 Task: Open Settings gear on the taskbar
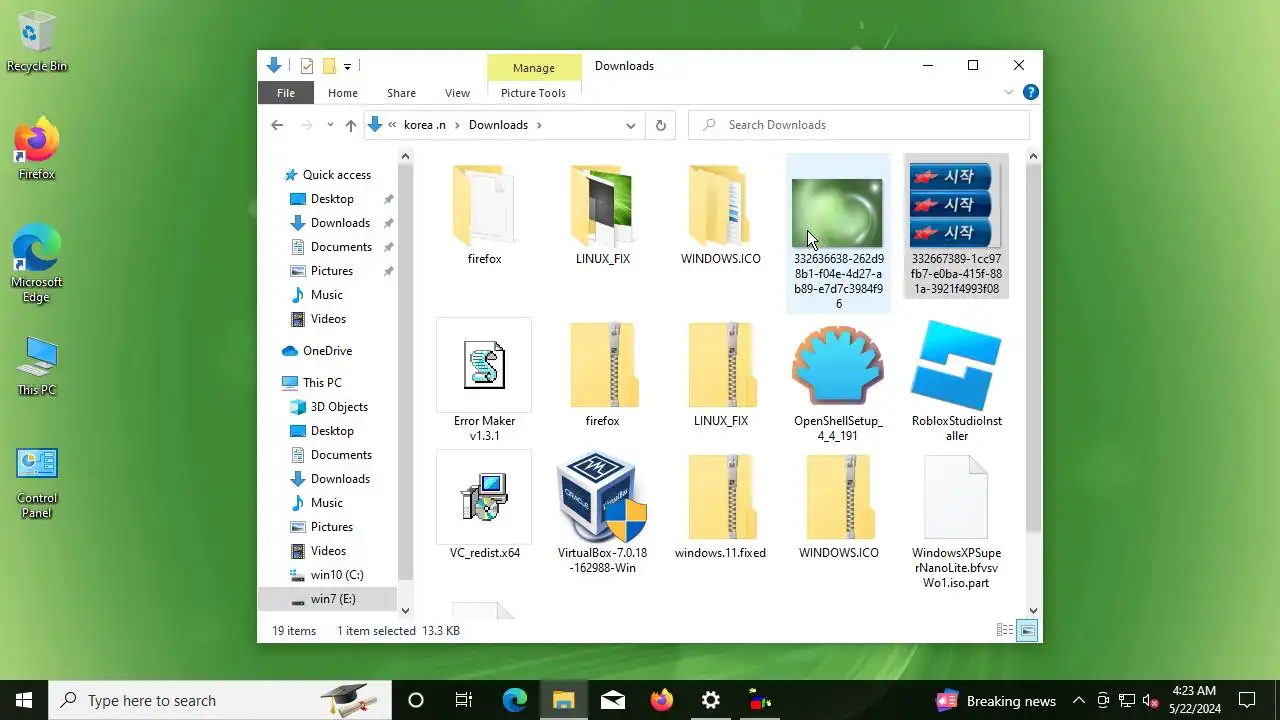[710, 700]
